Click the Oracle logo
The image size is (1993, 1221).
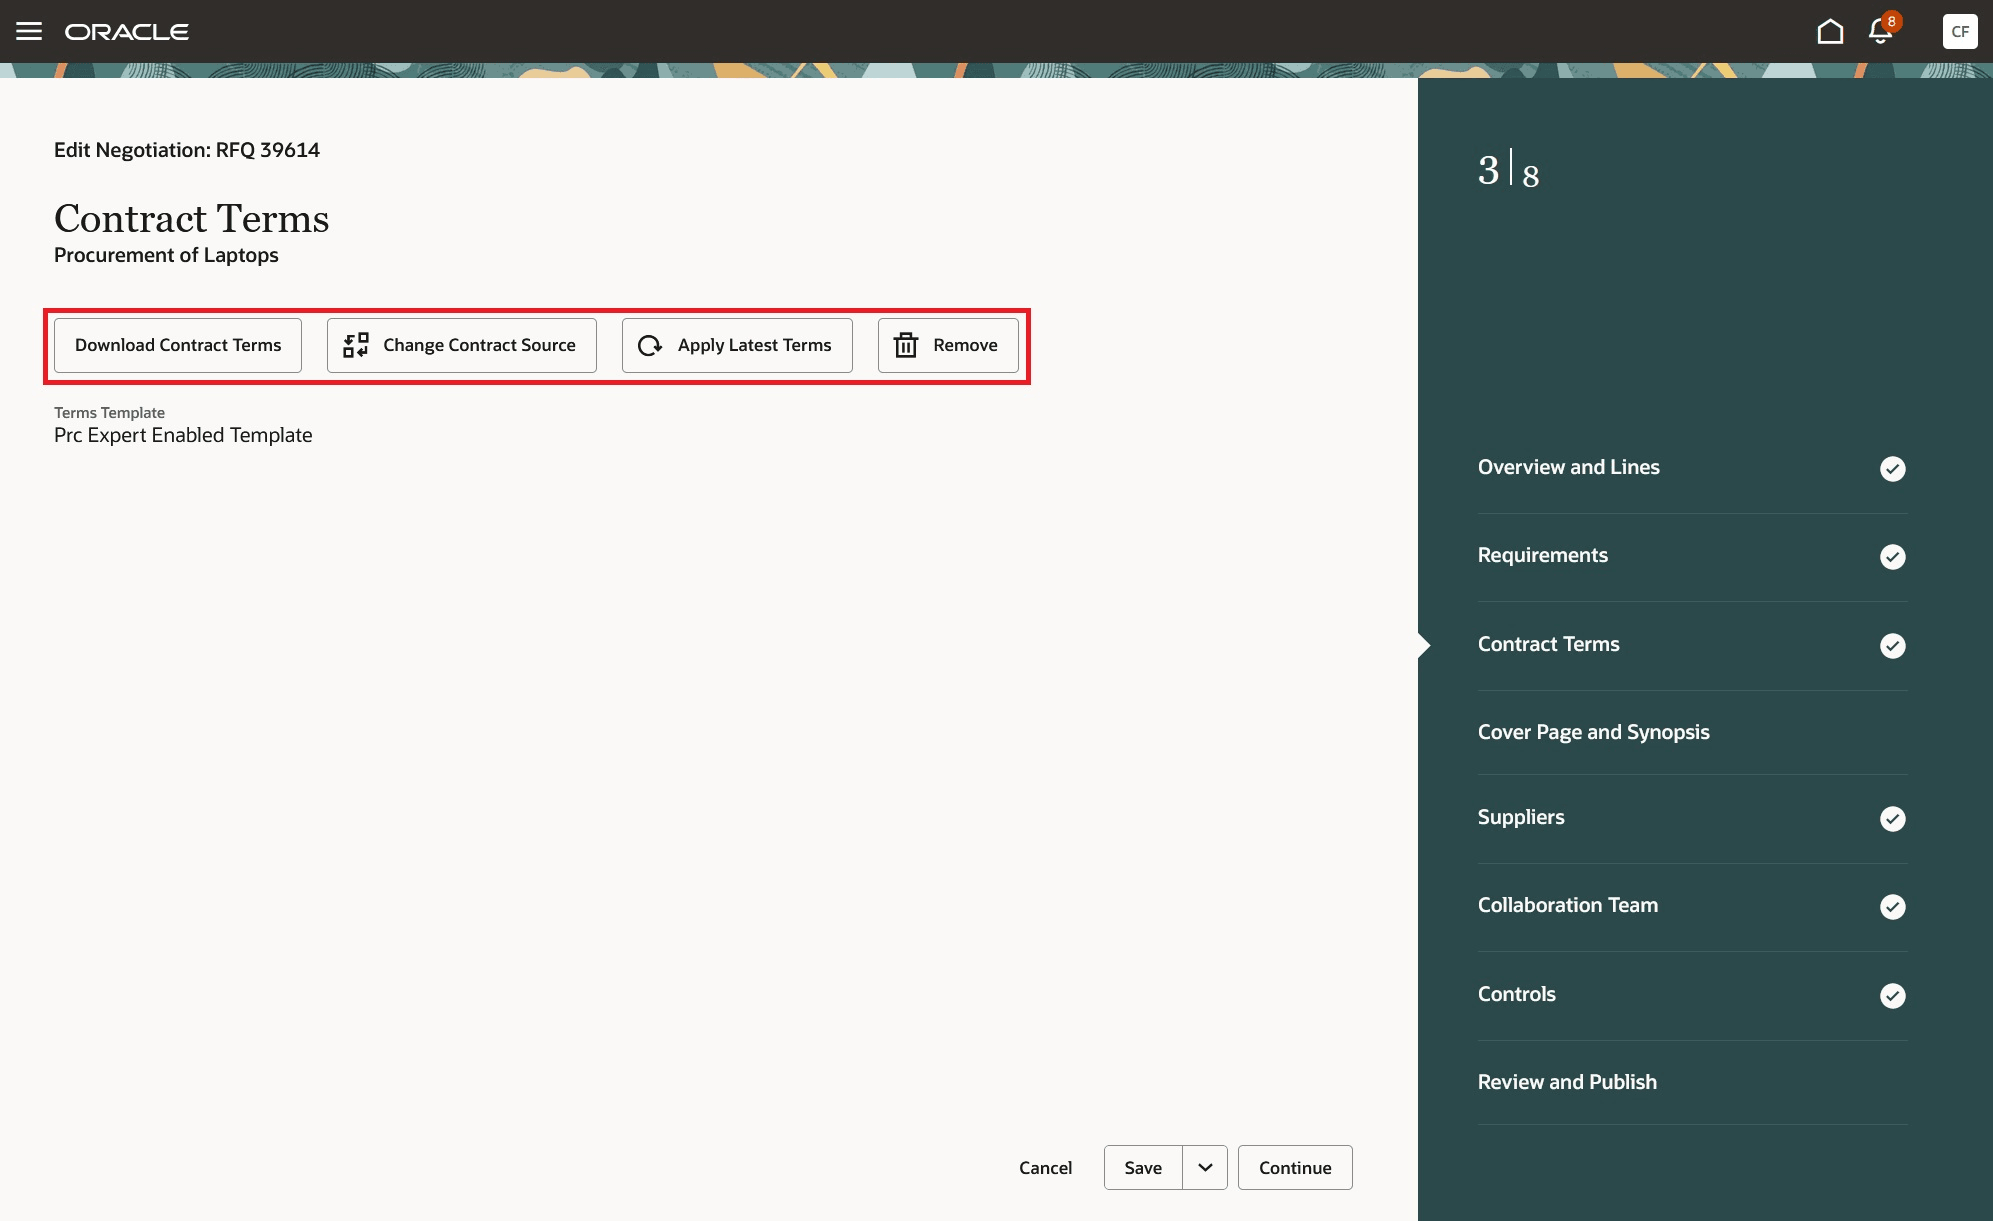(127, 32)
